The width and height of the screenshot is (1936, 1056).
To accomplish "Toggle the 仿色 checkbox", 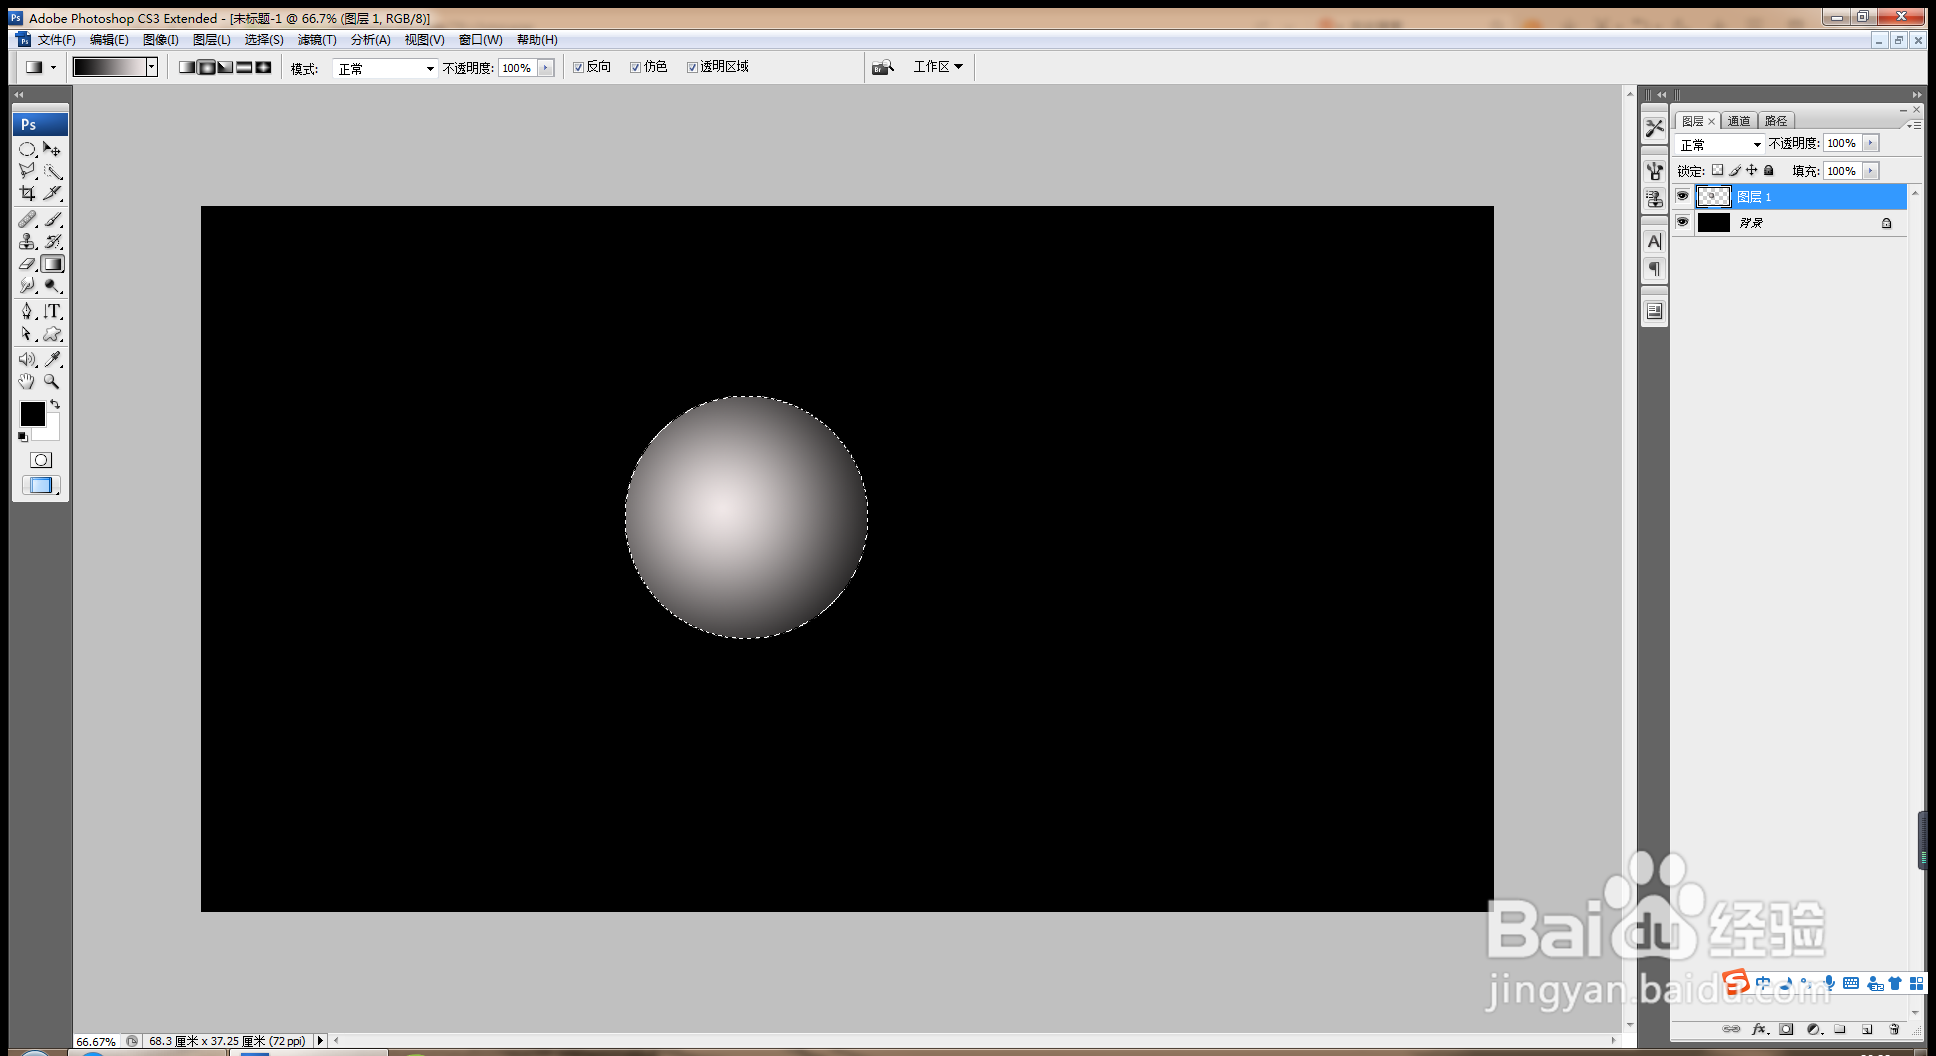I will tap(635, 67).
